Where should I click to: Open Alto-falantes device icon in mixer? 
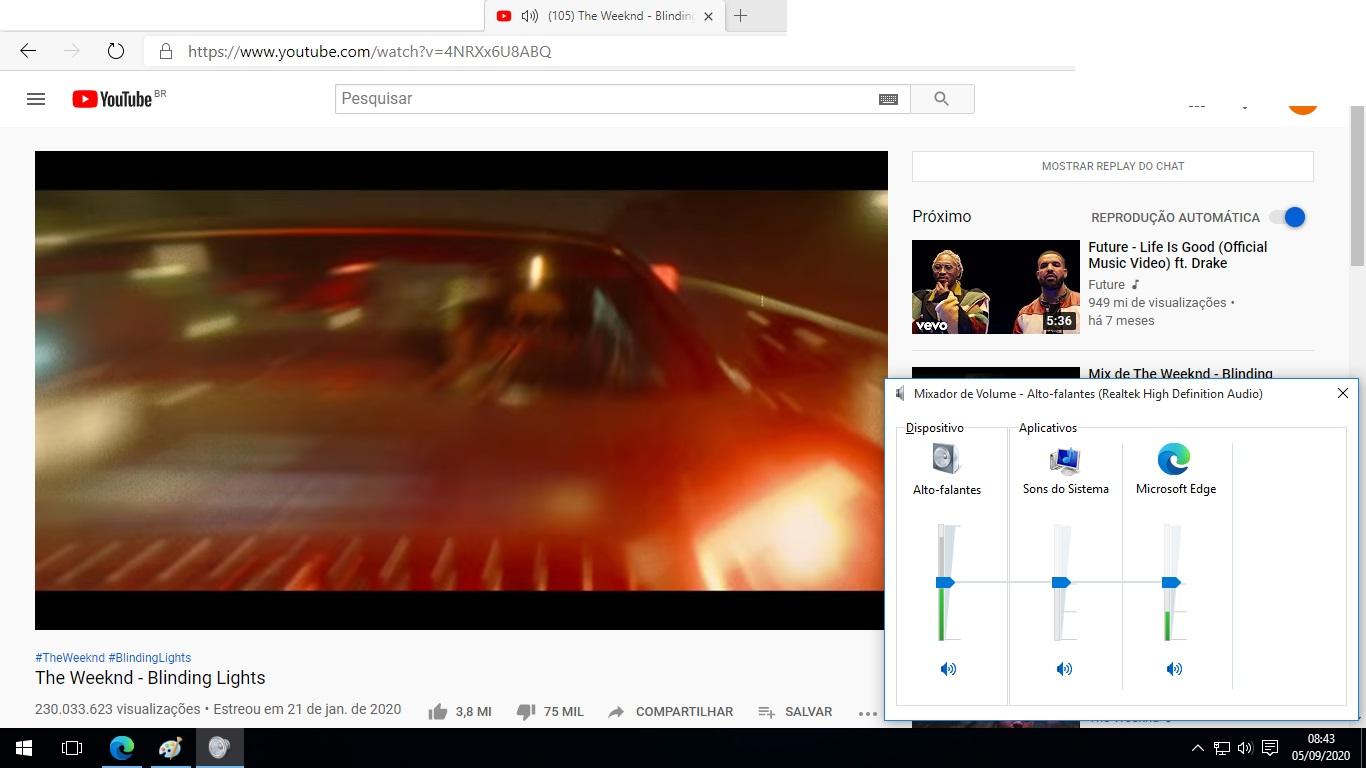tap(946, 459)
